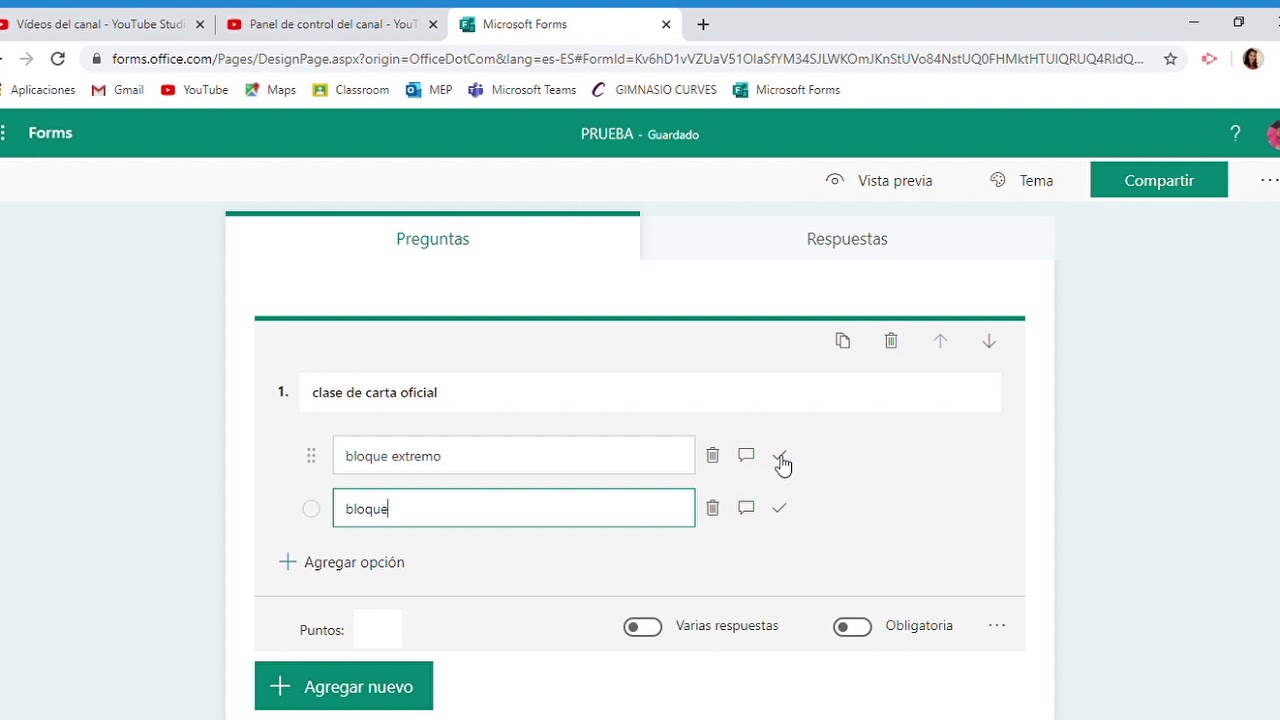Click the second option field containing "bloque"

[514, 508]
